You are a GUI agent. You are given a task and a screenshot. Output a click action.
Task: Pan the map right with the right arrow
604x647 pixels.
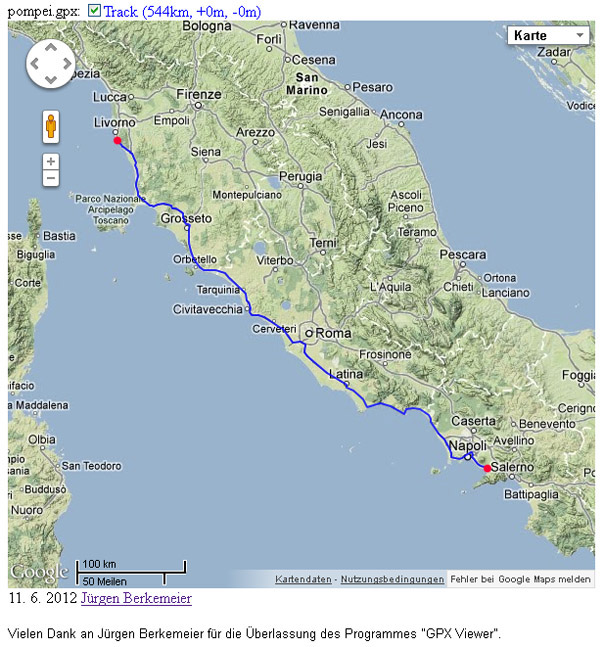pos(65,65)
